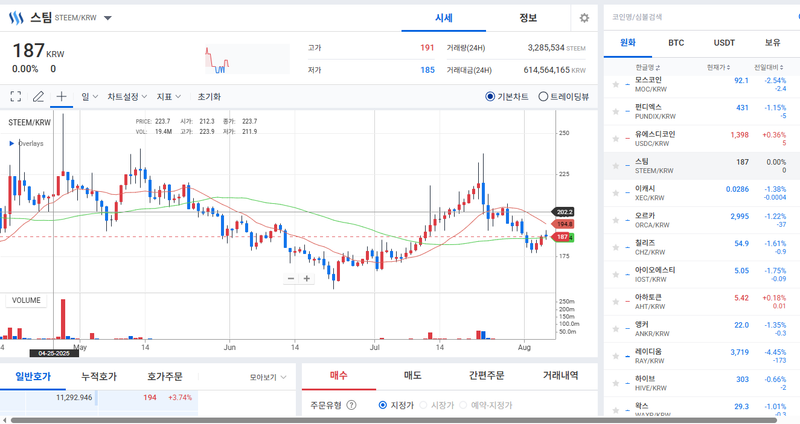The width and height of the screenshot is (800, 424).
Task: Click the help icon next to 주문유형
Action: 351,405
